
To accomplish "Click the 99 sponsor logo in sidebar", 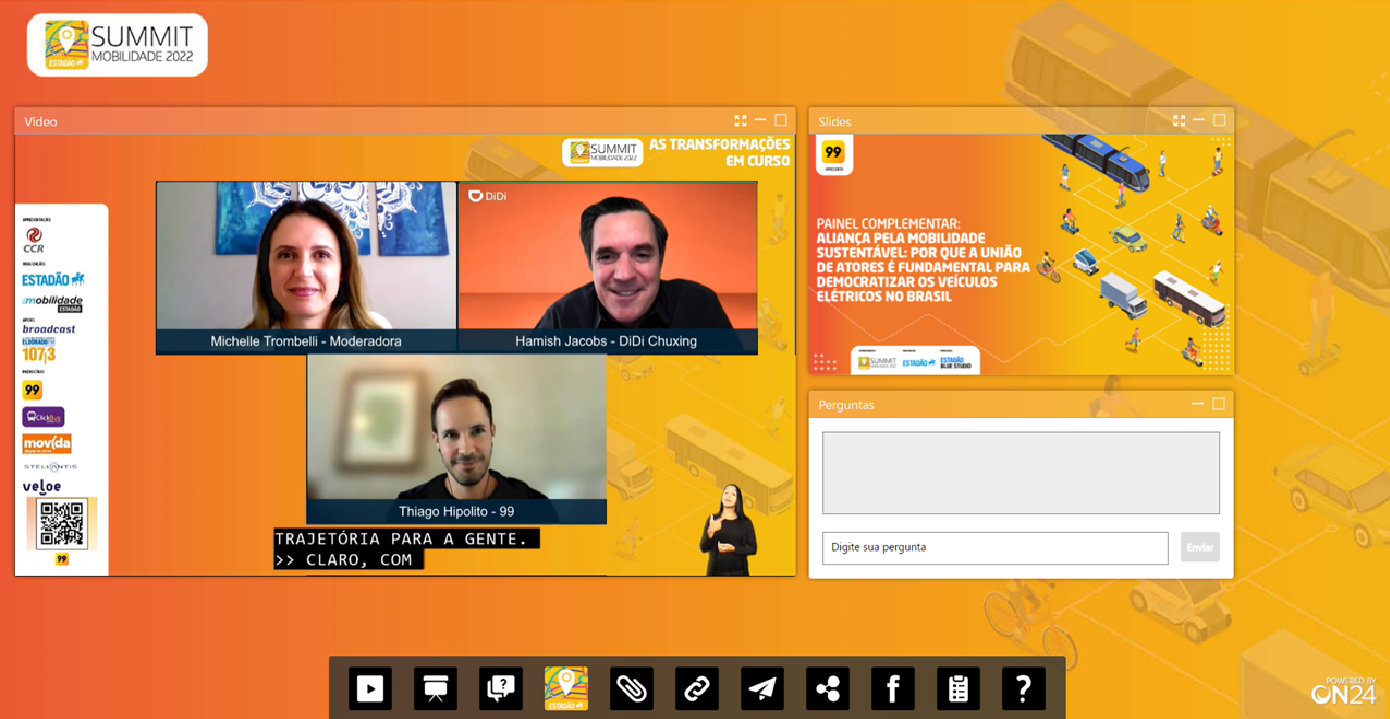I will click(x=32, y=390).
